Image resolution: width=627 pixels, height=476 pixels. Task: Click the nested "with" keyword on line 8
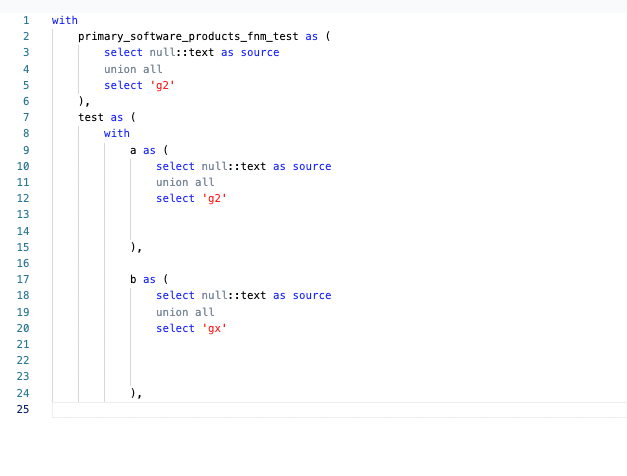pyautogui.click(x=116, y=133)
